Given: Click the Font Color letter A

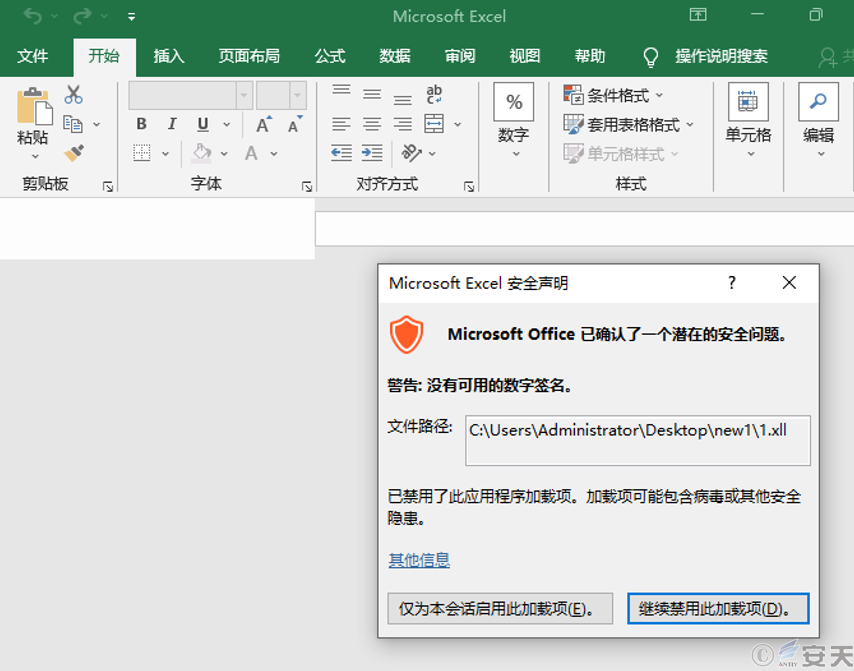Looking at the screenshot, I should 251,153.
